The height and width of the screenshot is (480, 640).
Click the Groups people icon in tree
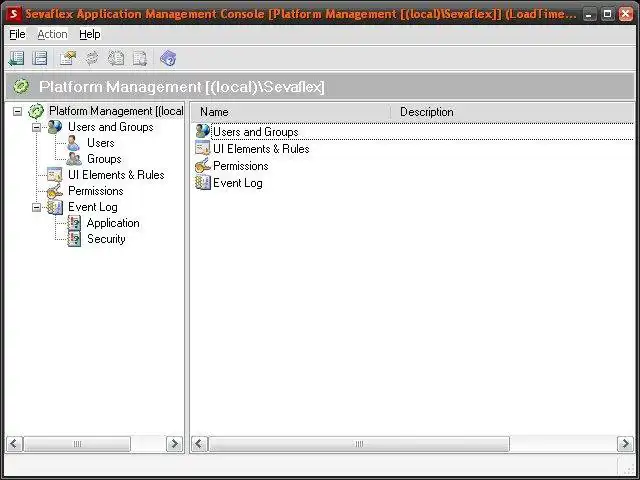pyautogui.click(x=74, y=159)
